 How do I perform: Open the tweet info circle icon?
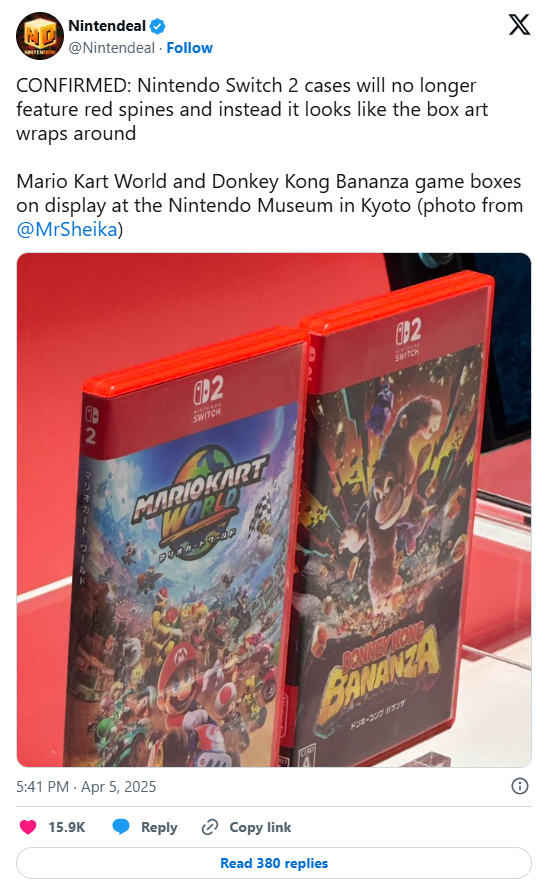519,786
